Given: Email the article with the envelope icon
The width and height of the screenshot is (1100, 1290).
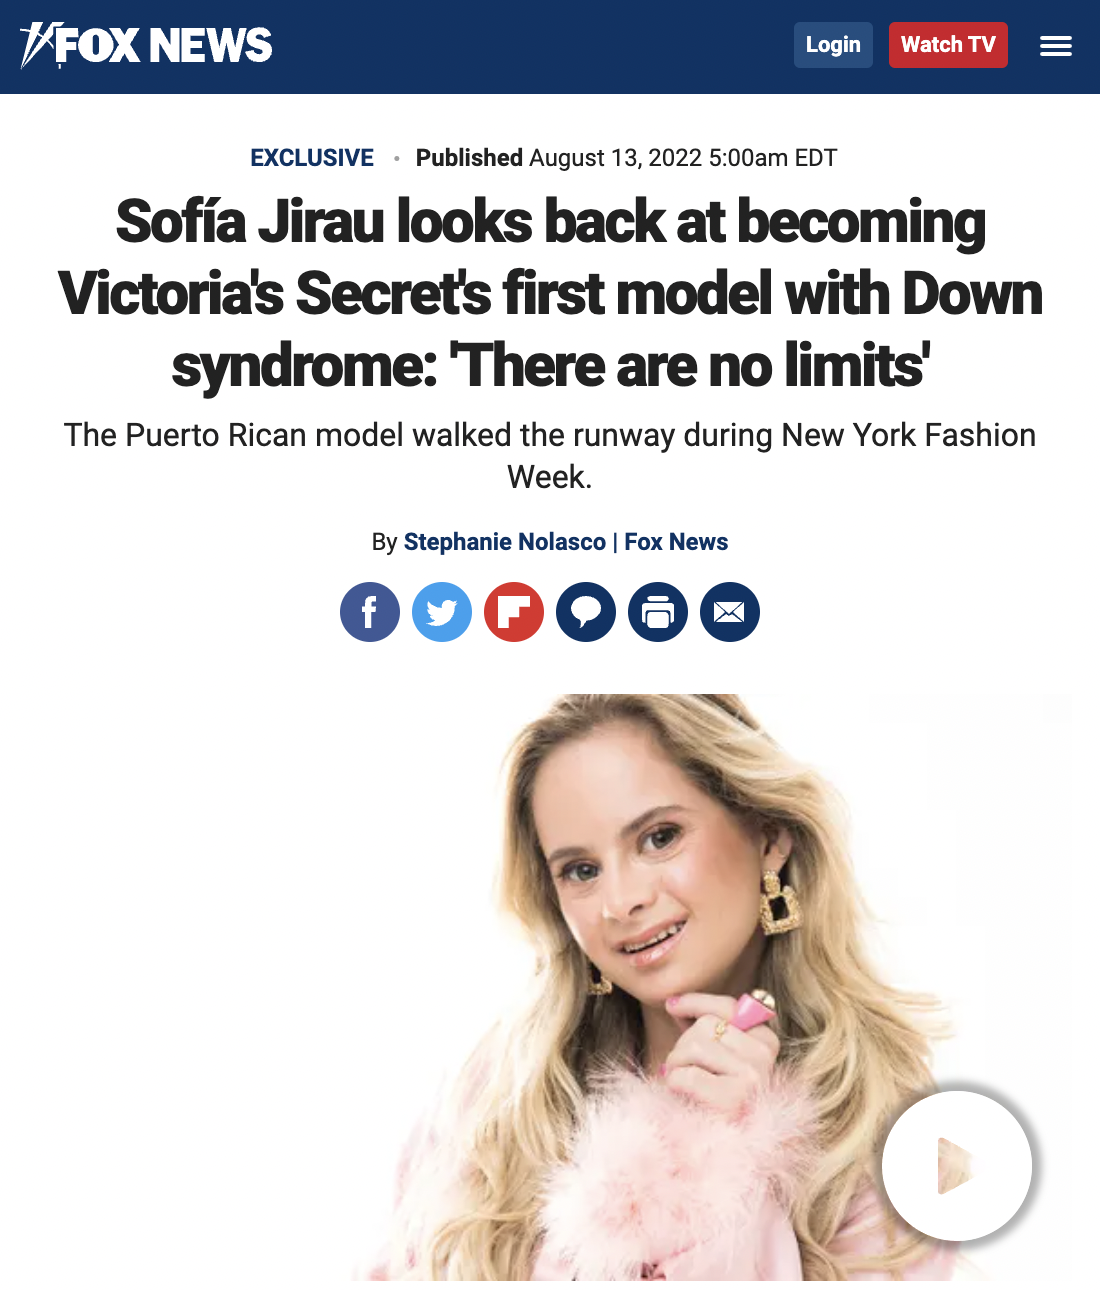Looking at the screenshot, I should pos(730,612).
